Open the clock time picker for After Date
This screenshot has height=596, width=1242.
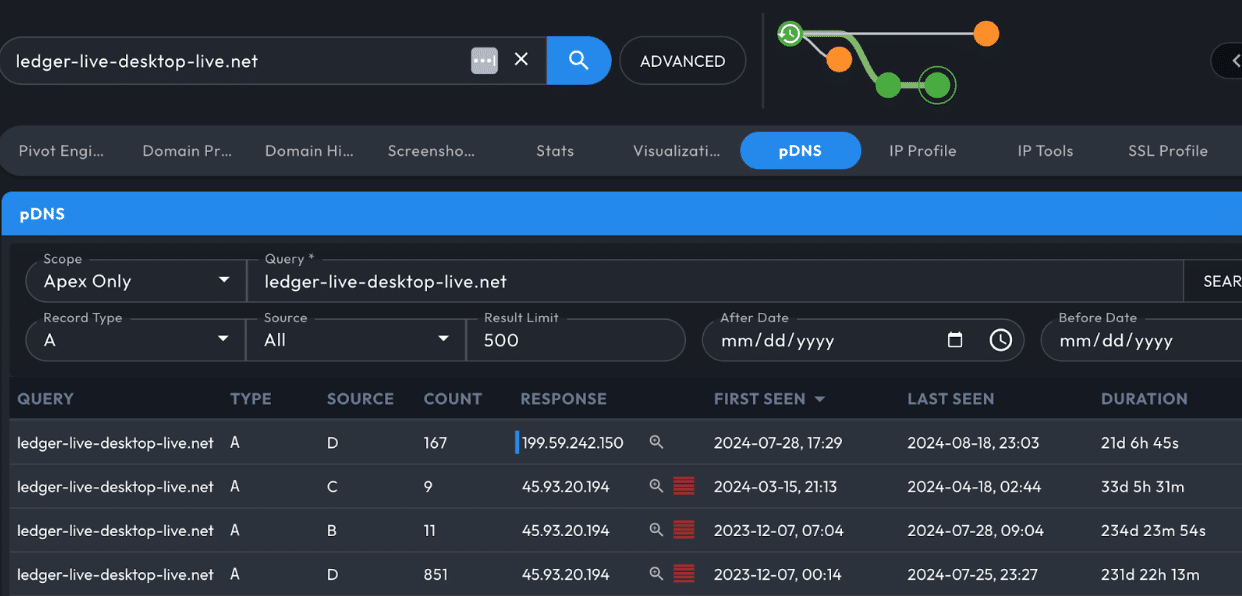[1000, 340]
